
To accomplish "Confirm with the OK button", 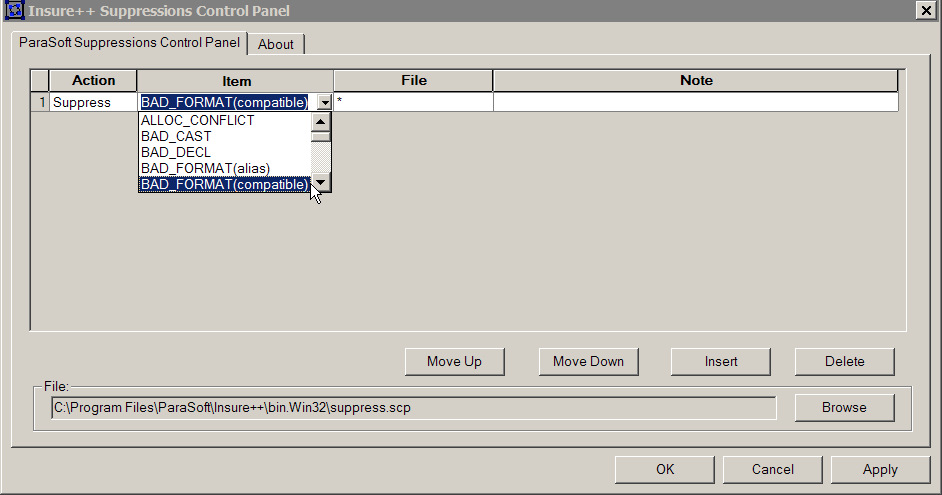I will (664, 469).
